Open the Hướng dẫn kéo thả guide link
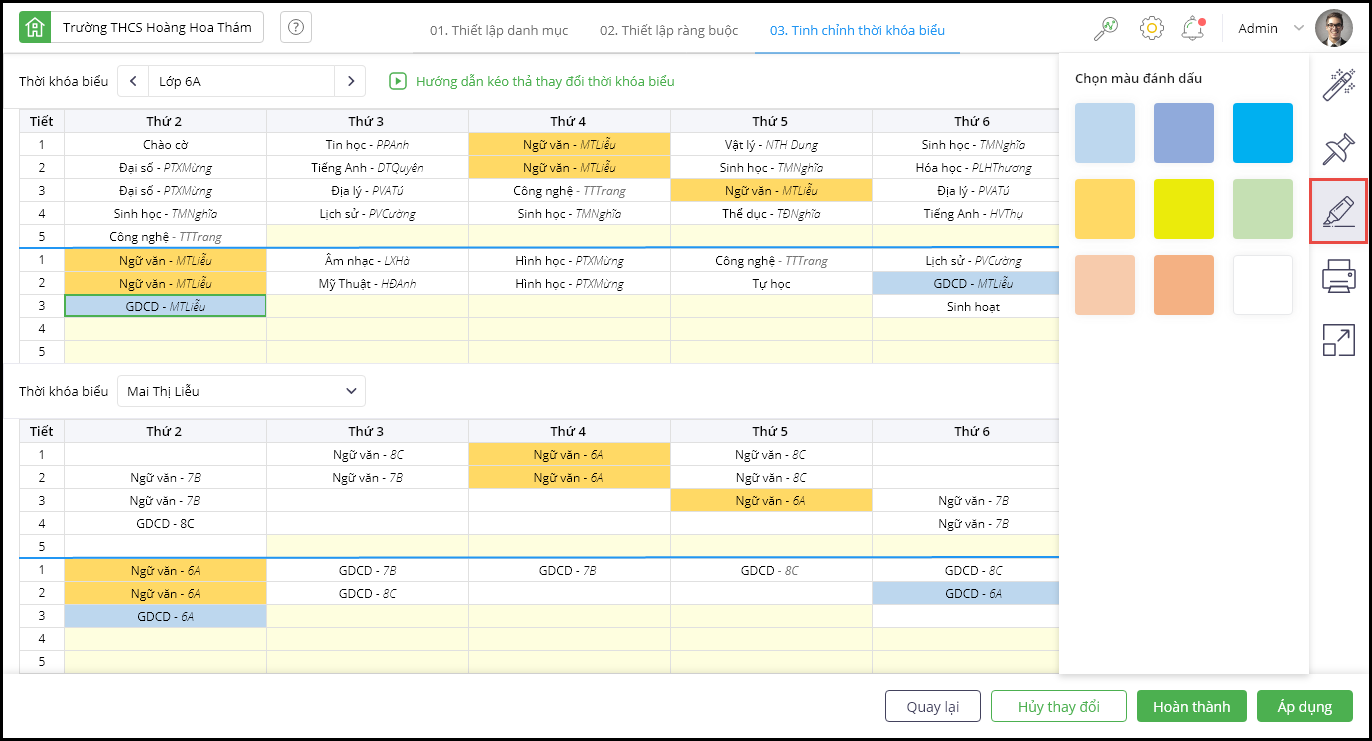 click(x=545, y=81)
